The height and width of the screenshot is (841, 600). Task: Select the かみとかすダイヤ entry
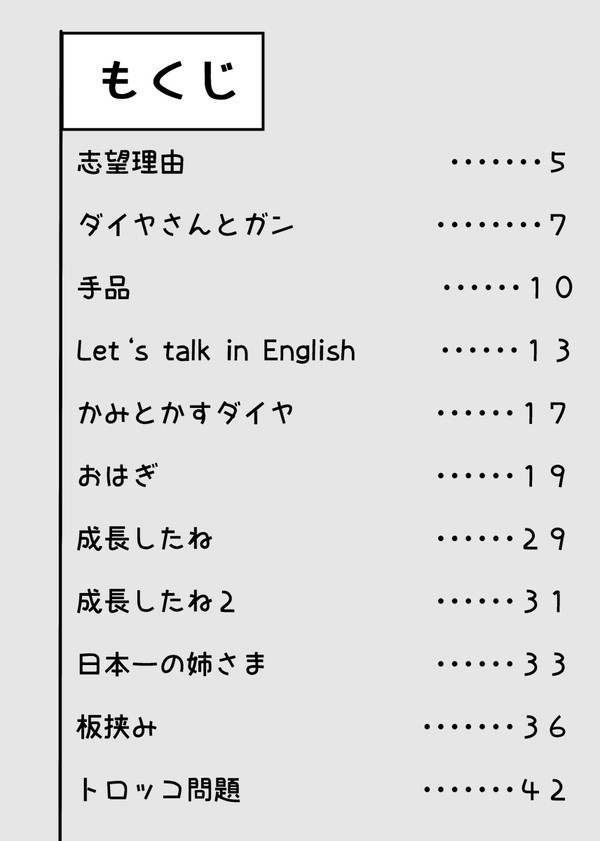tap(186, 413)
